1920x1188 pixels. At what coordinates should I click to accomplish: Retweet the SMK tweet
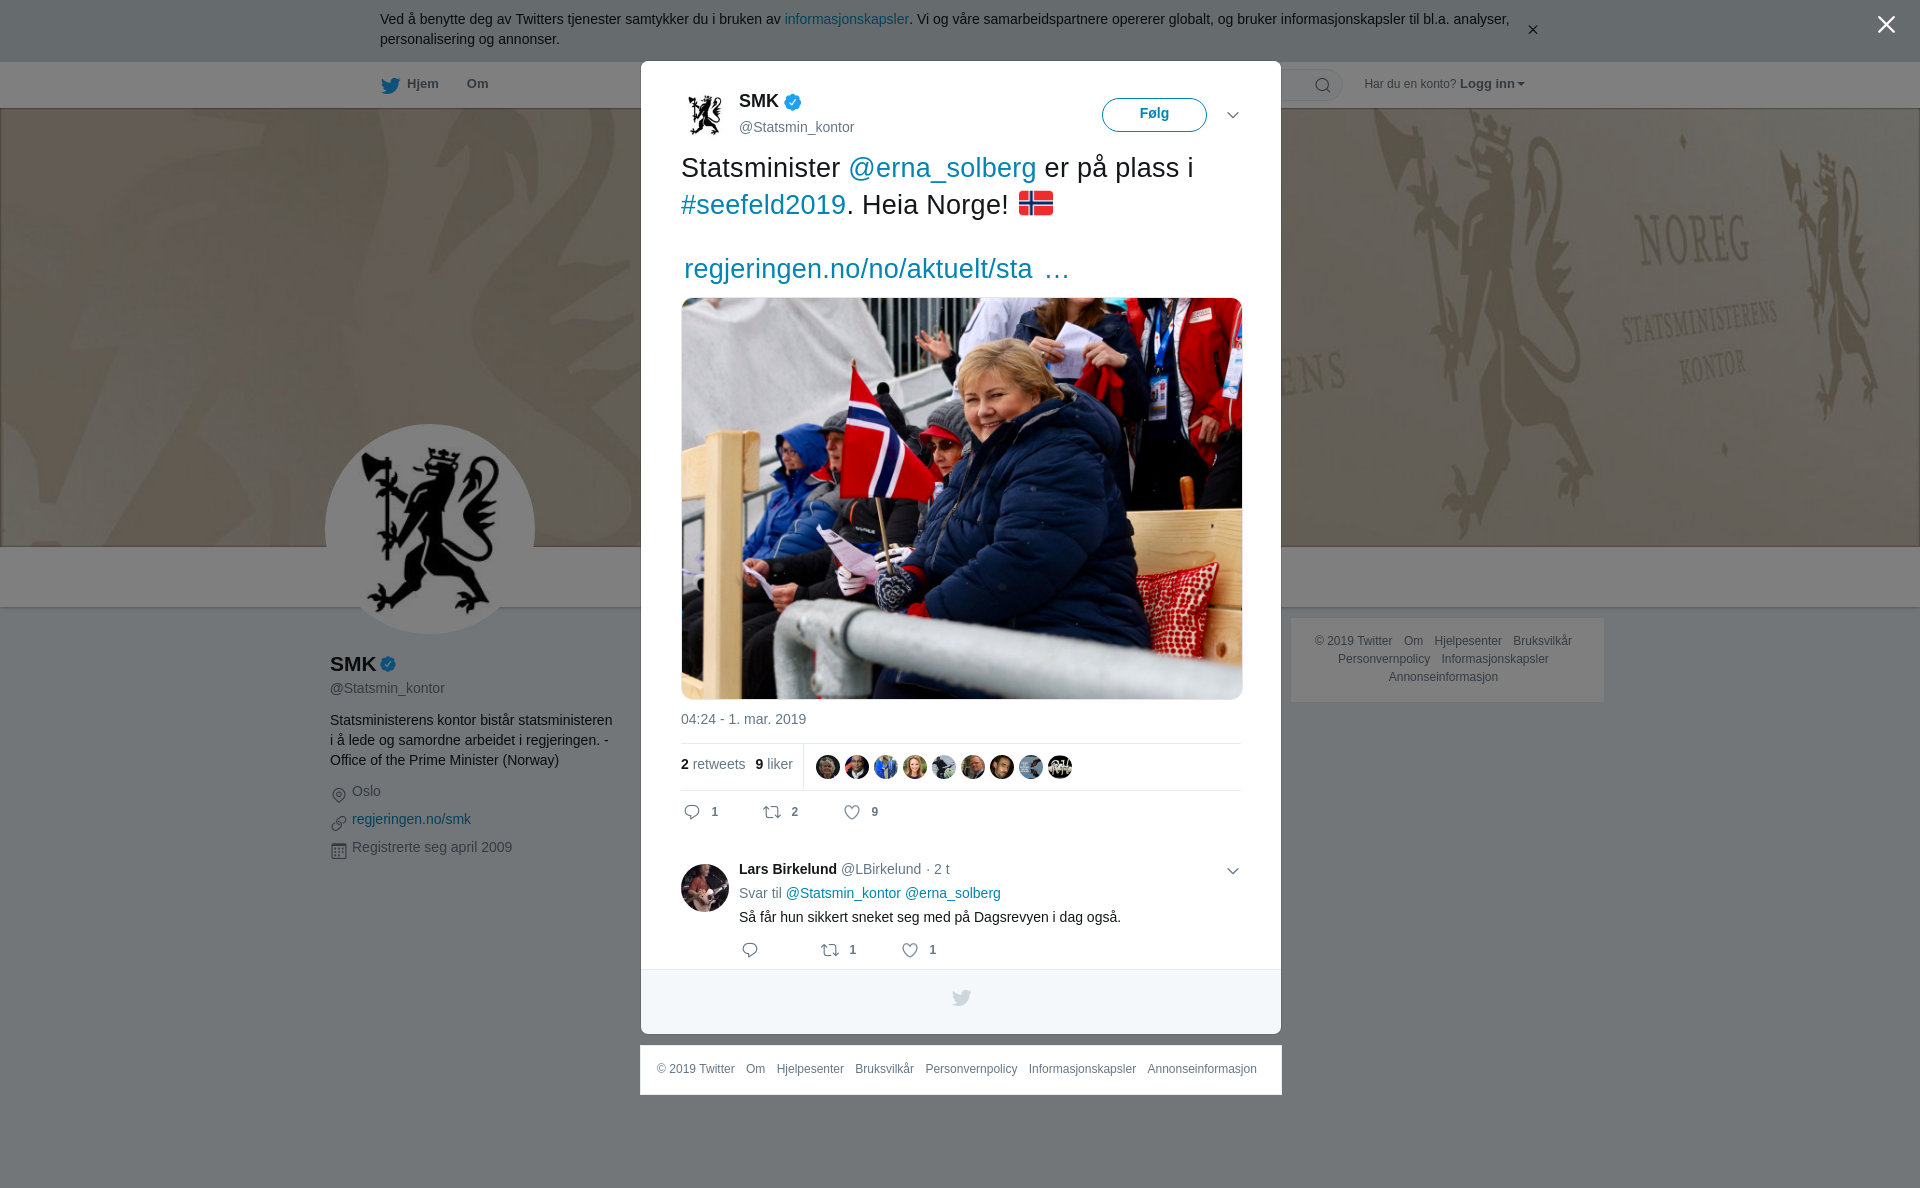772,812
